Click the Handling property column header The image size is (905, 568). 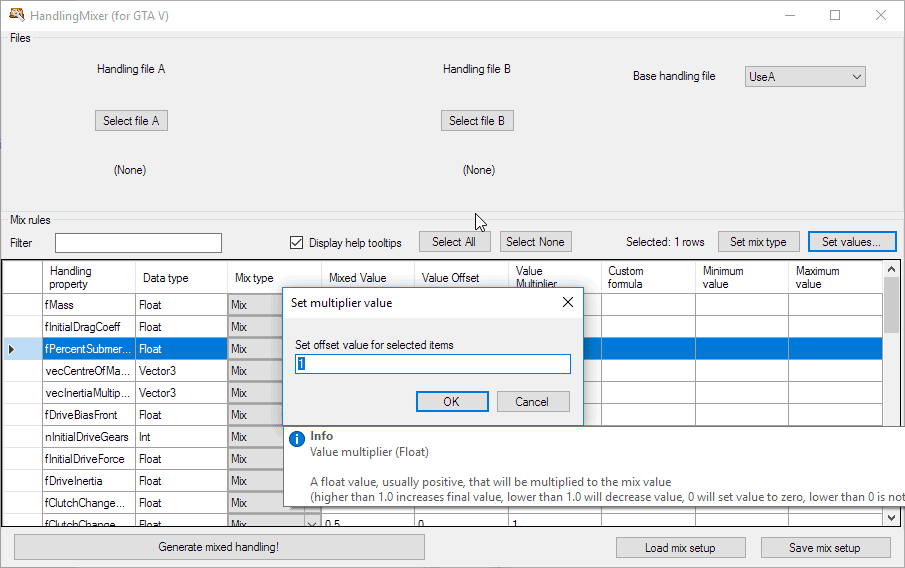(89, 278)
